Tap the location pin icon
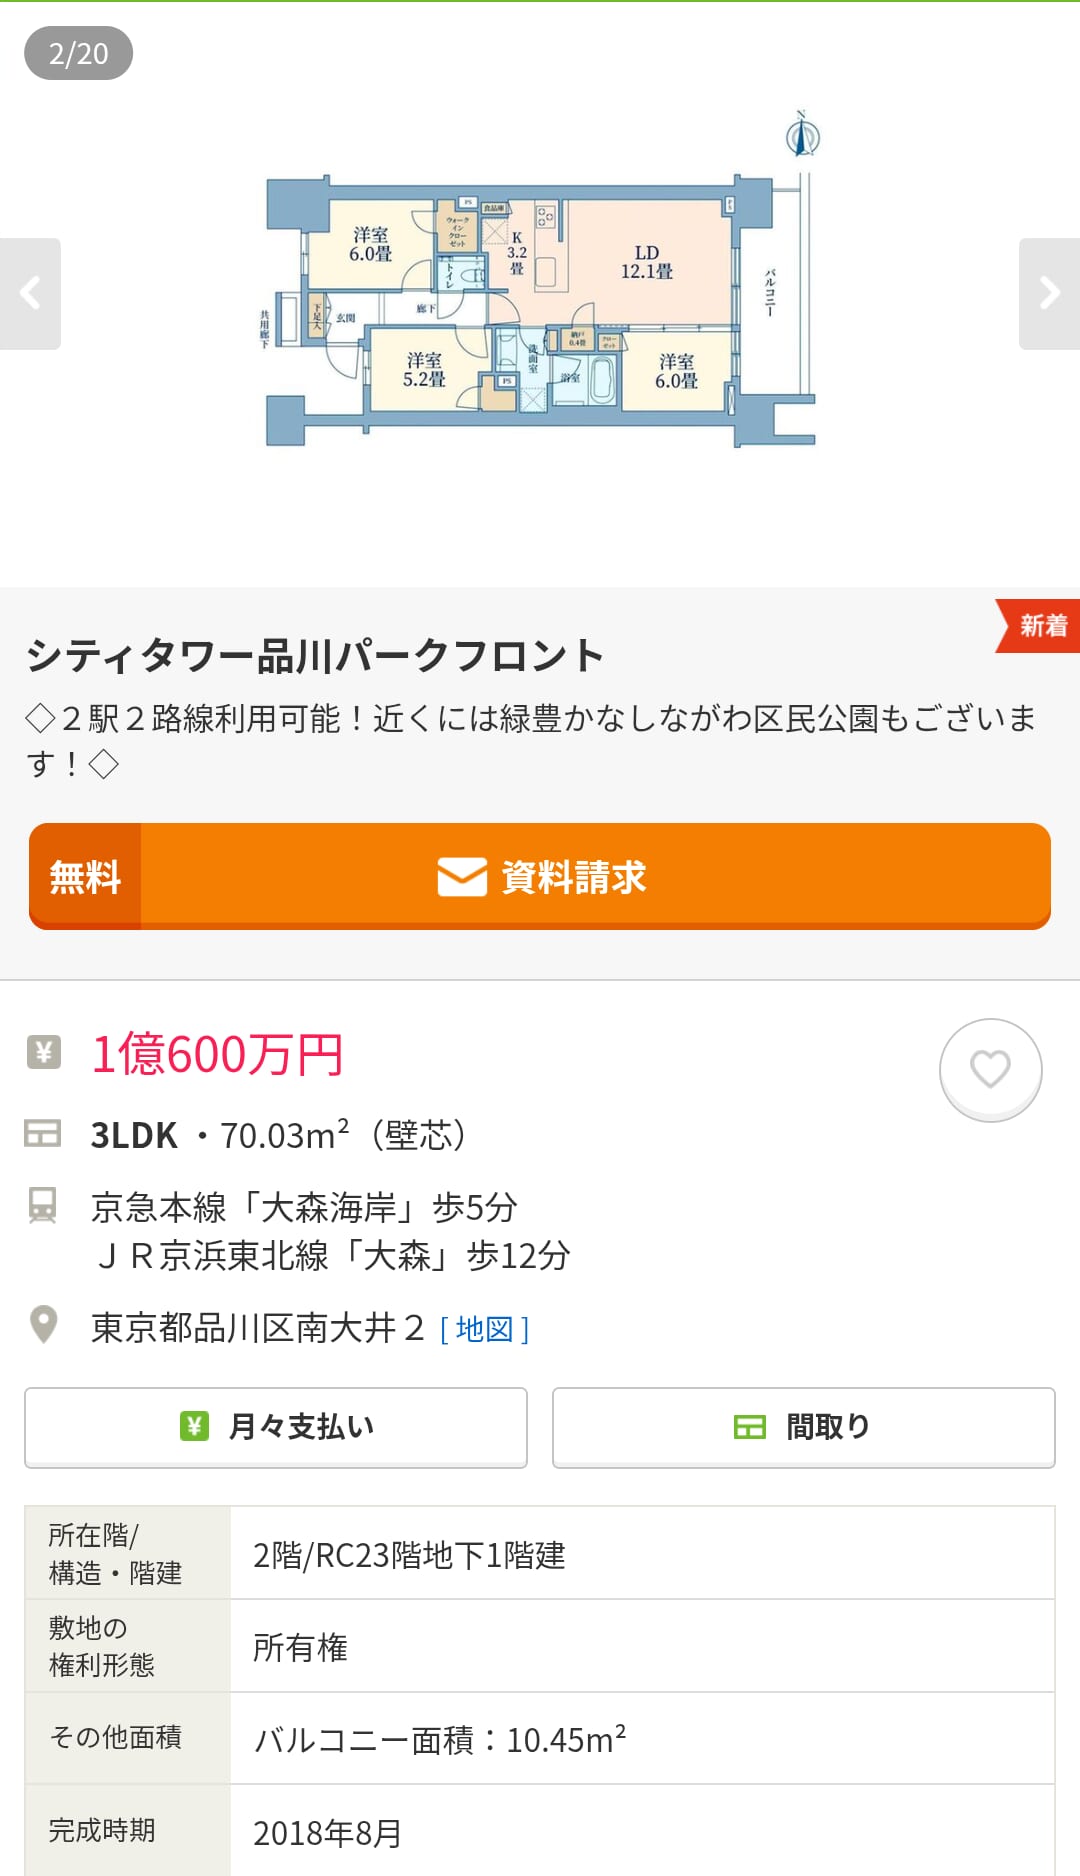This screenshot has height=1876, width=1080. (43, 1325)
